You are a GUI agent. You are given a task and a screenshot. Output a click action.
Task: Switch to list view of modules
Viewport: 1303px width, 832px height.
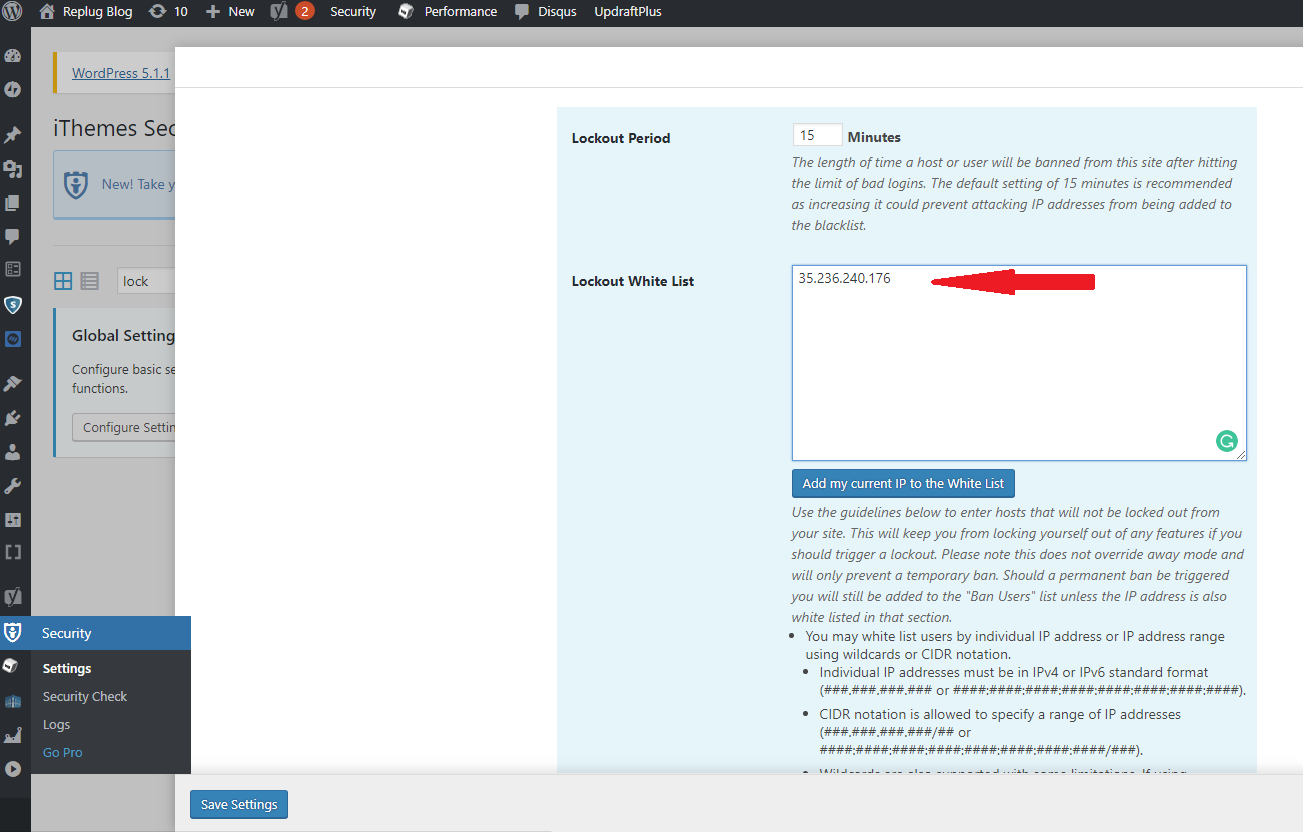click(90, 281)
